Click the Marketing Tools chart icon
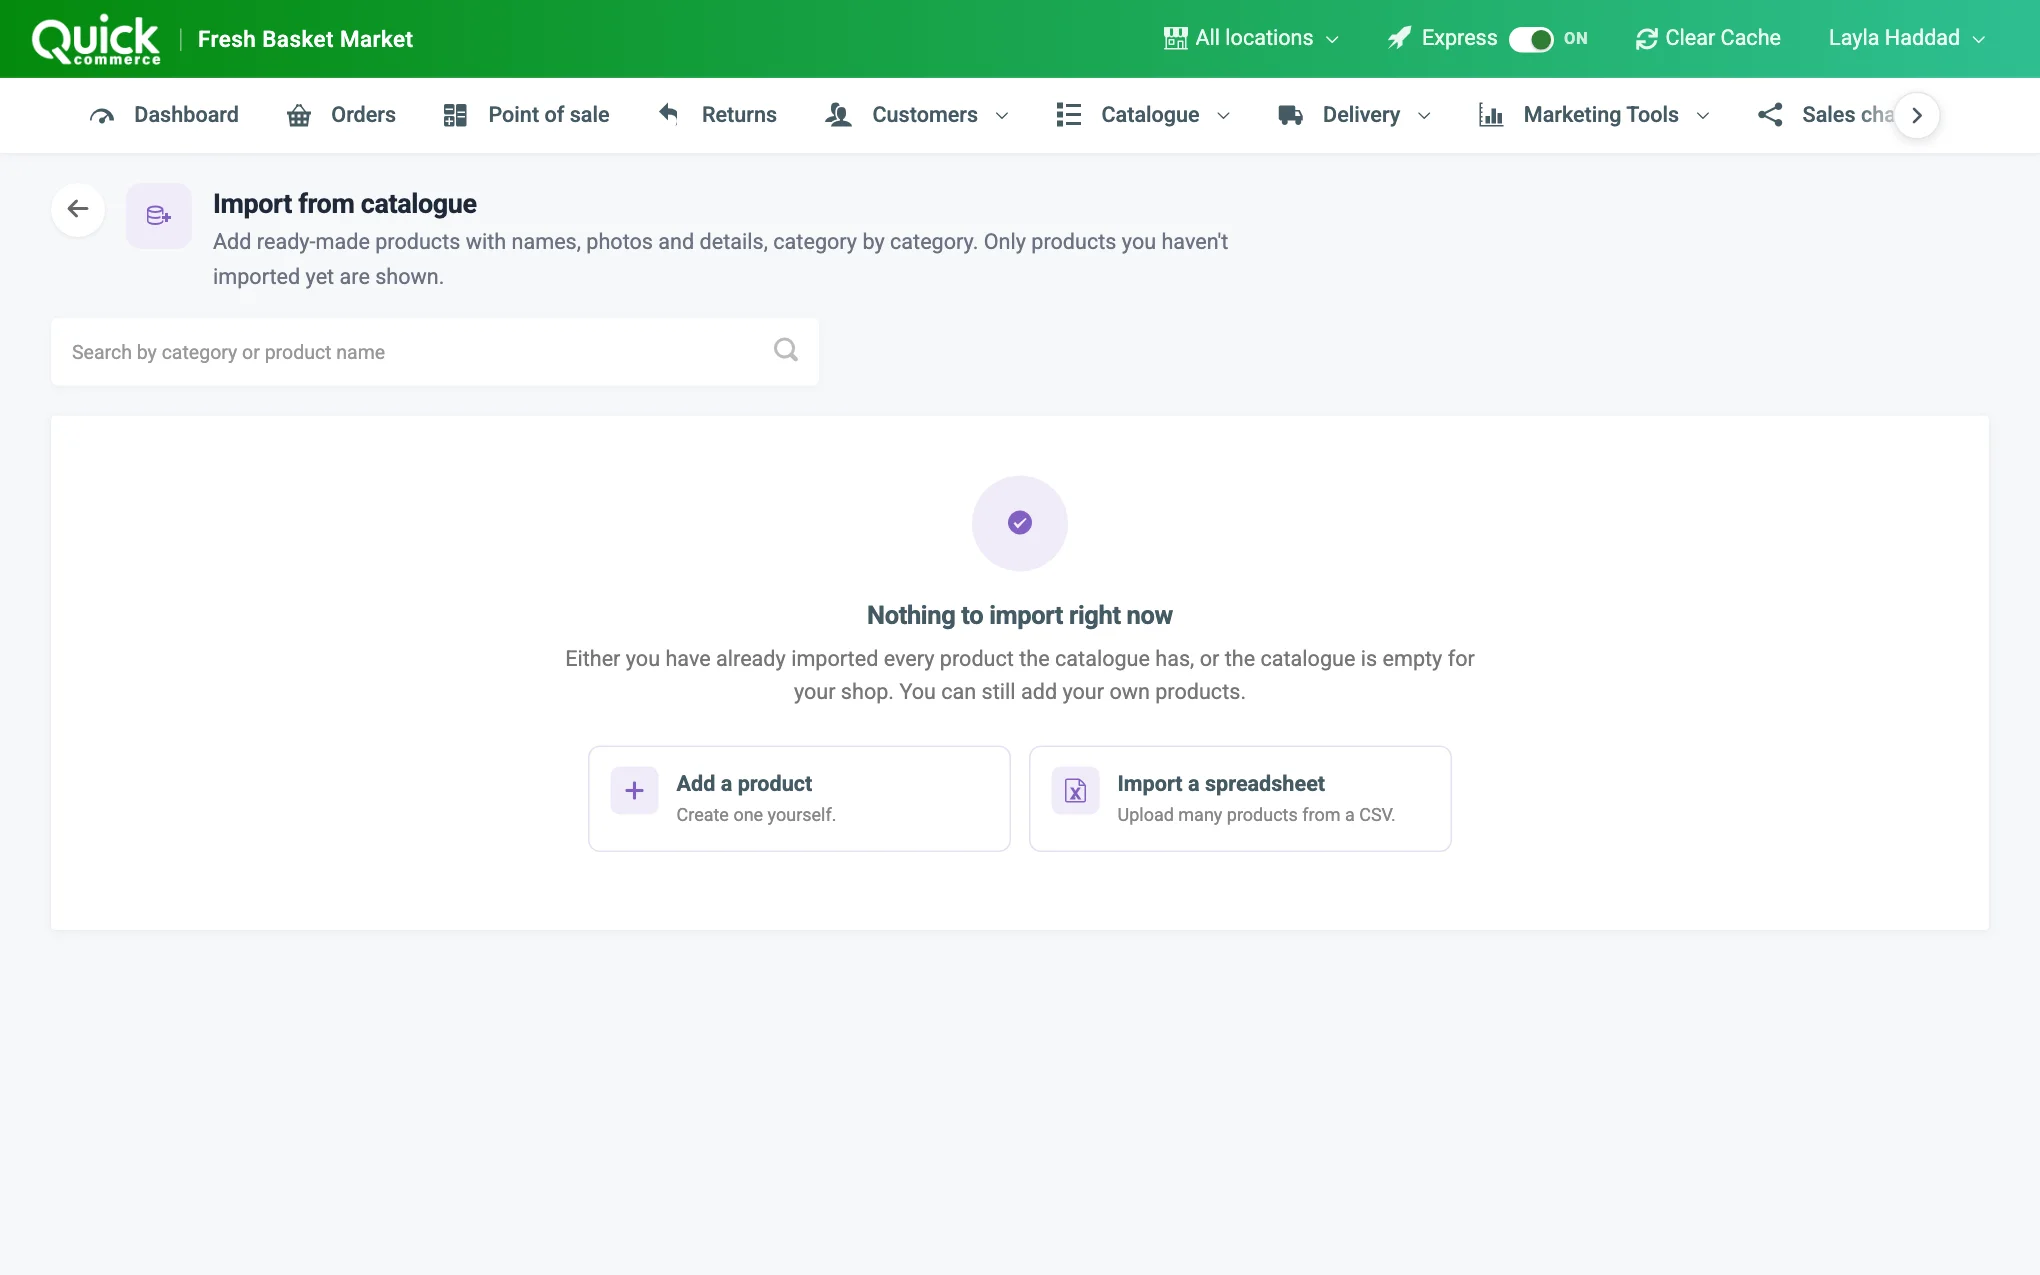This screenshot has width=2040, height=1275. [1491, 115]
